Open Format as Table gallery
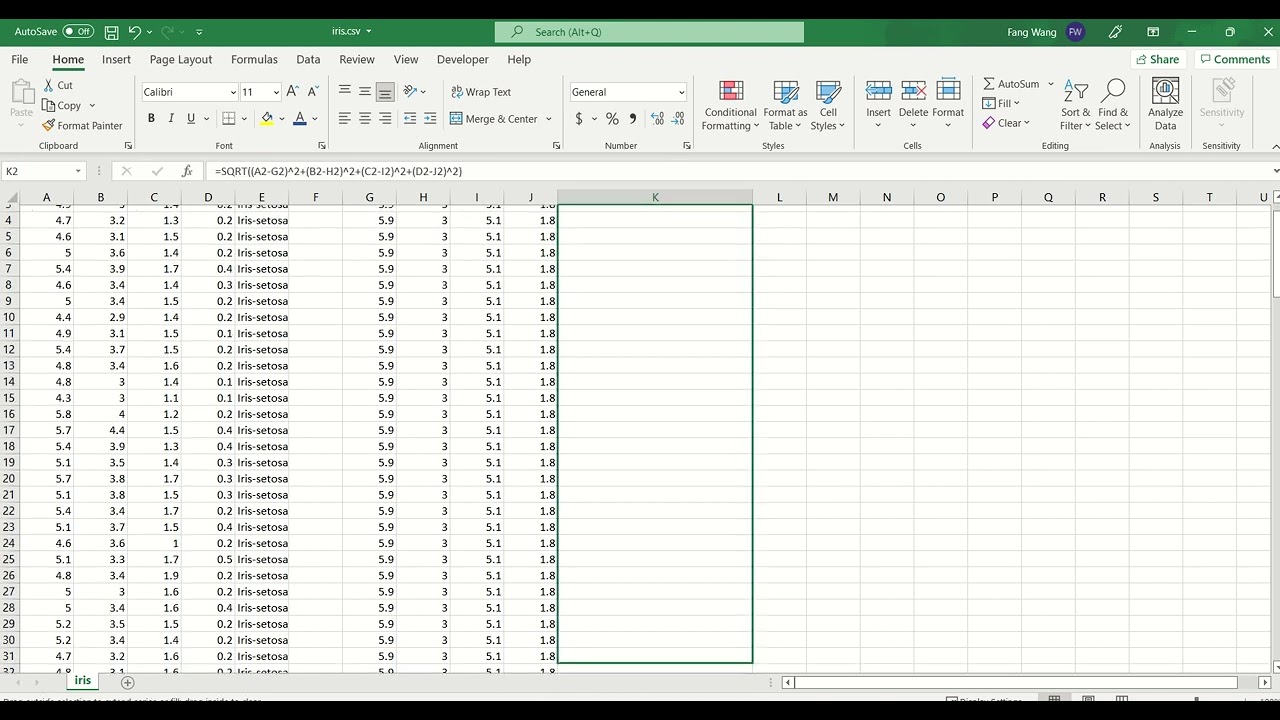Screen dimensions: 1280x720 coord(785,105)
